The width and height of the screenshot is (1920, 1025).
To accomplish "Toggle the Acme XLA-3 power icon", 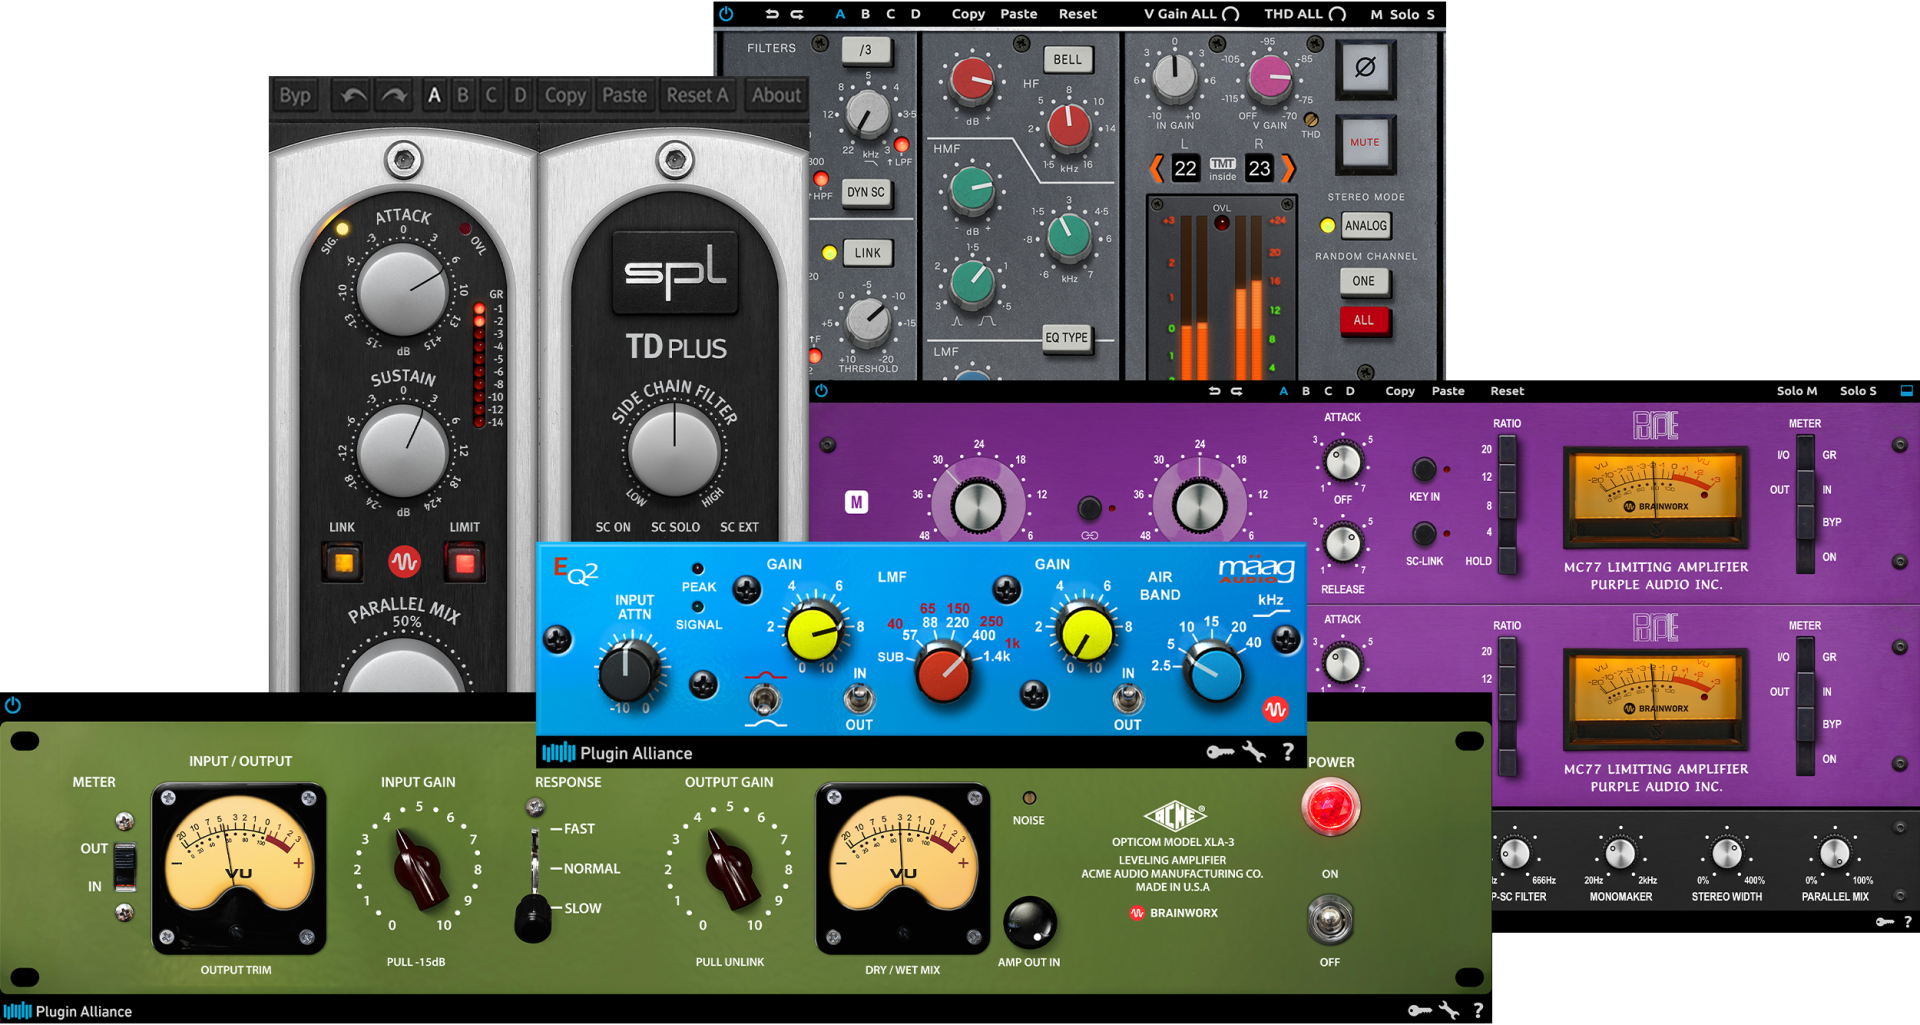I will [13, 705].
